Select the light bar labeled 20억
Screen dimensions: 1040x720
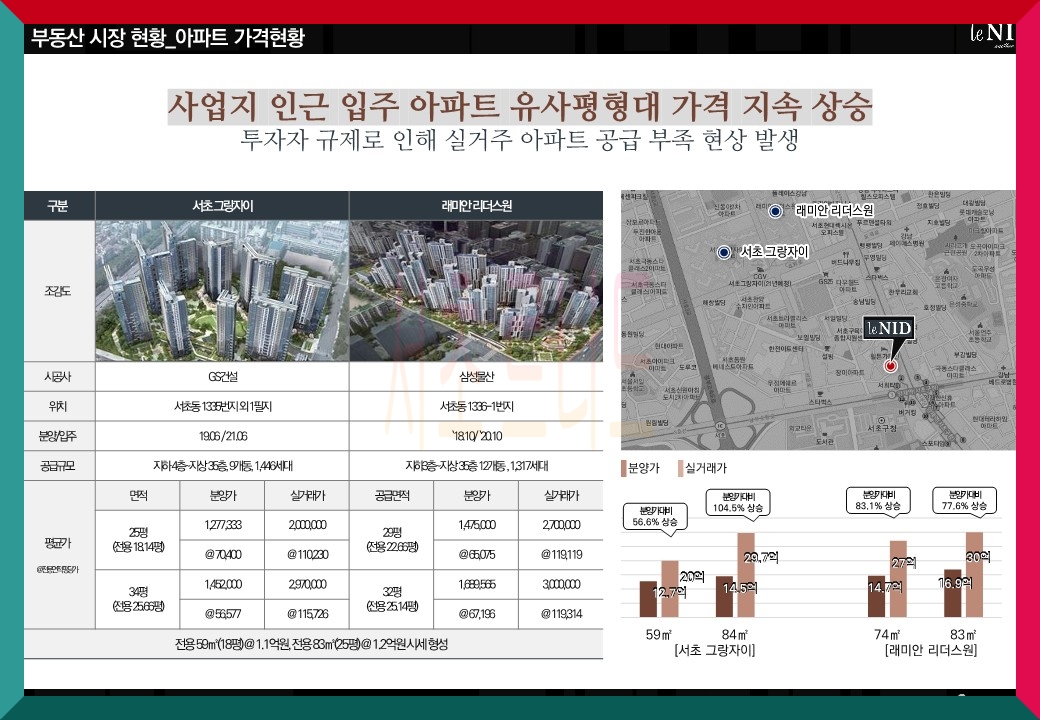tap(670, 589)
